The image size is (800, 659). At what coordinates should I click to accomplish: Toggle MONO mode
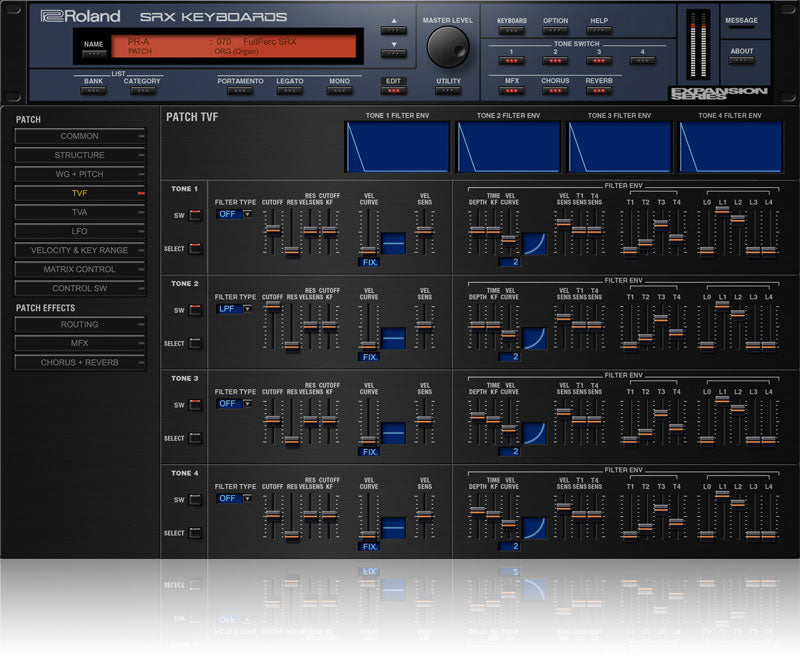tap(339, 91)
